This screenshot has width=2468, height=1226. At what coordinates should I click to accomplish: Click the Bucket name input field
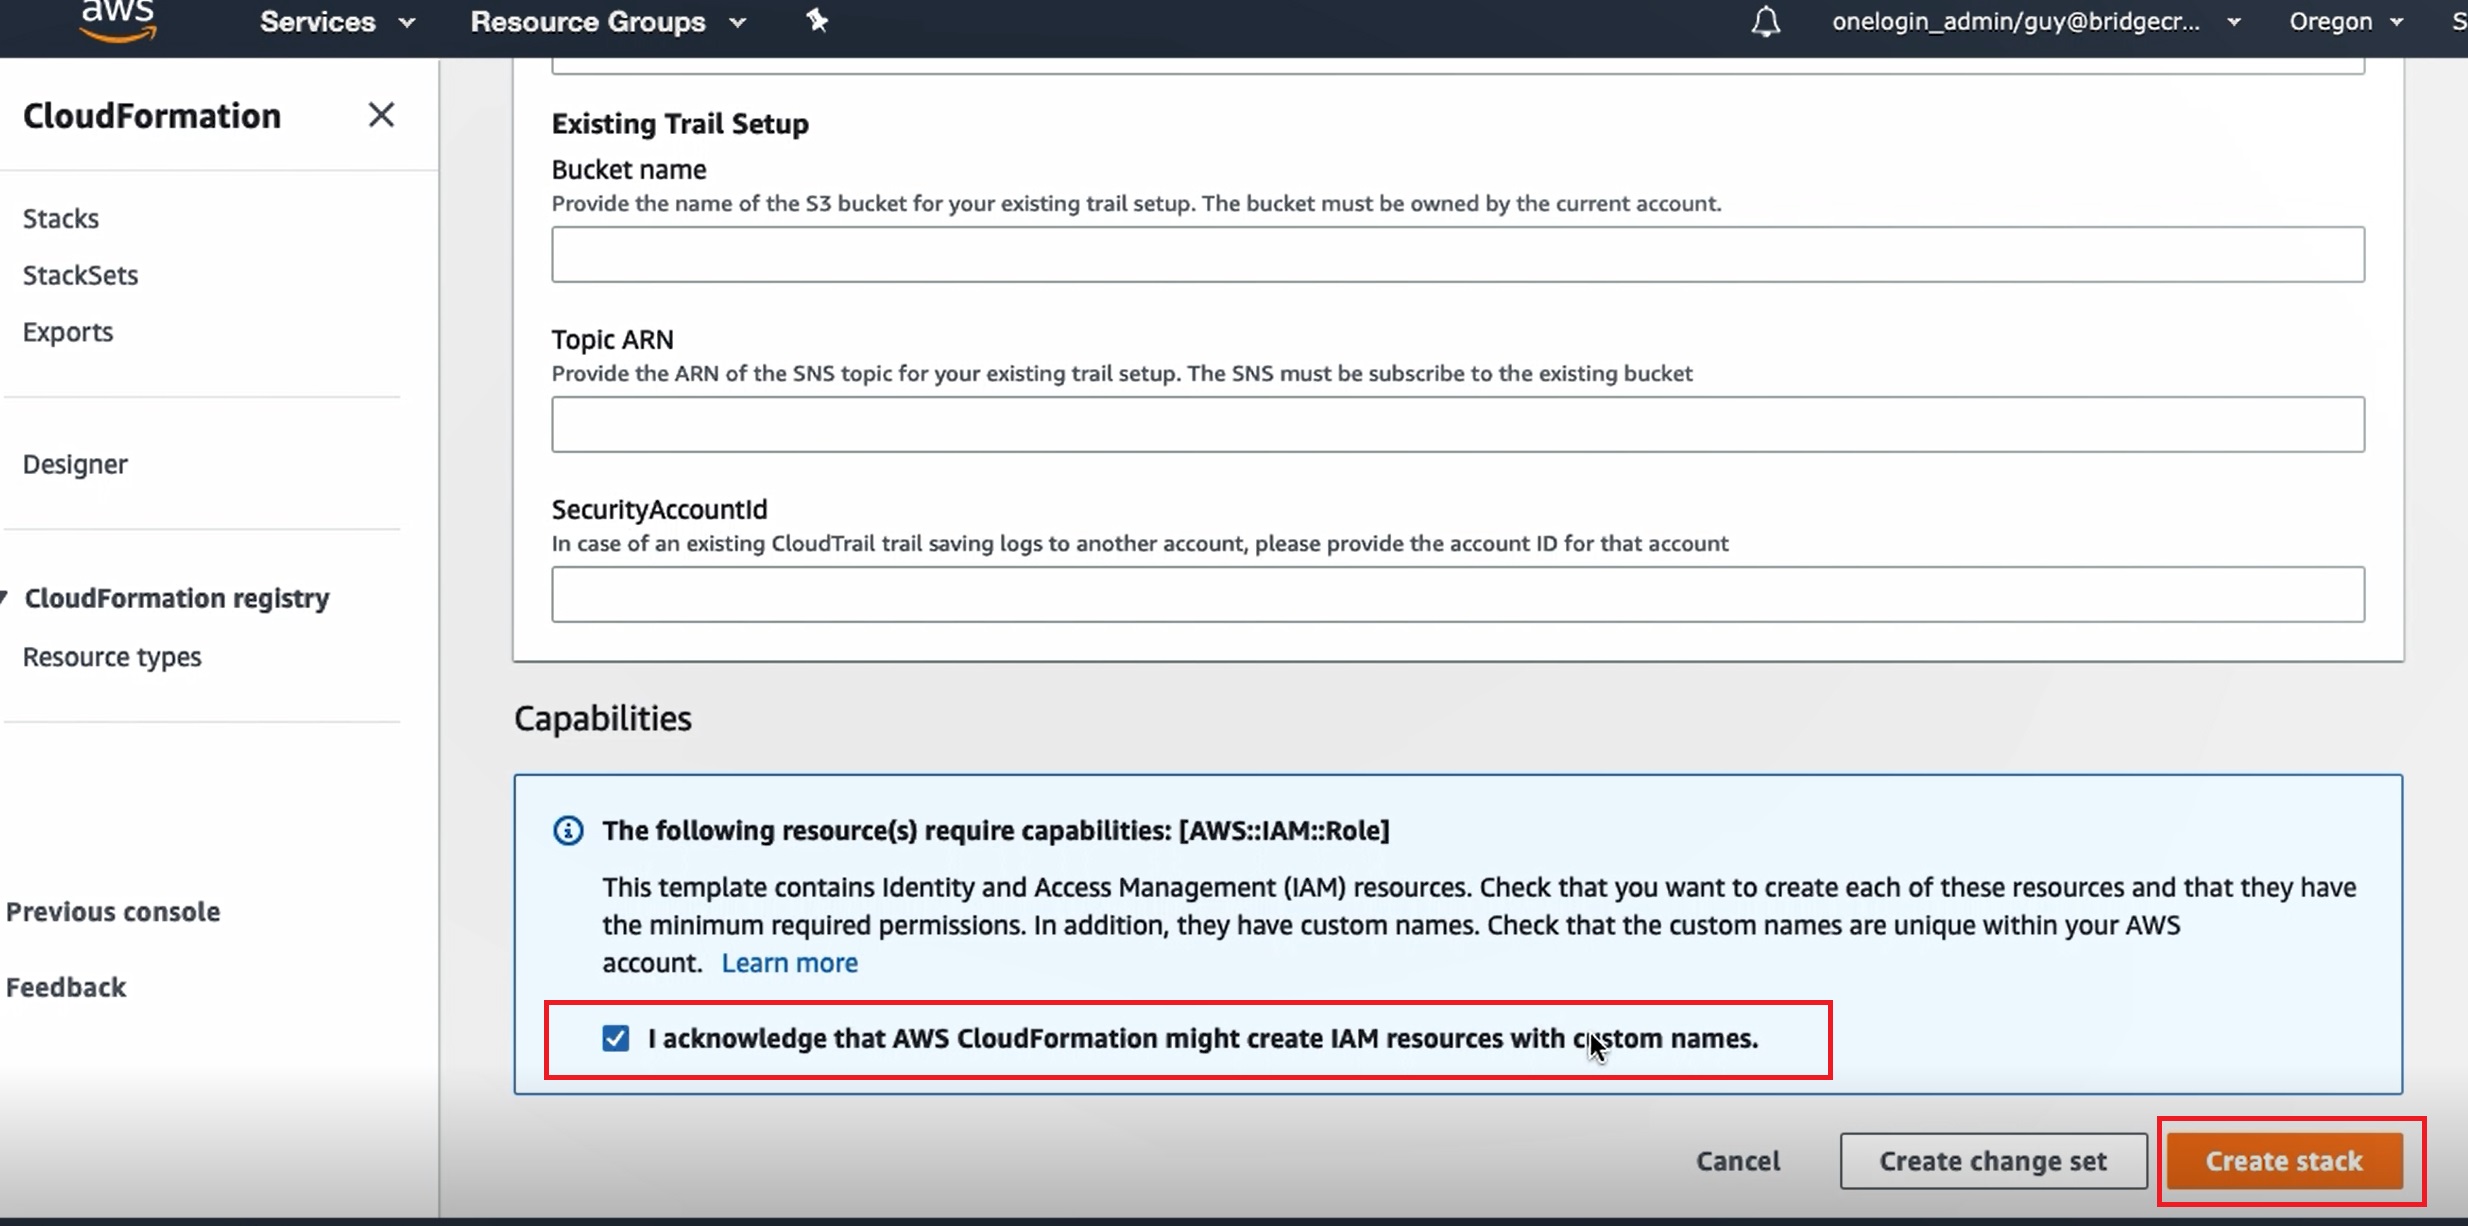click(1457, 254)
